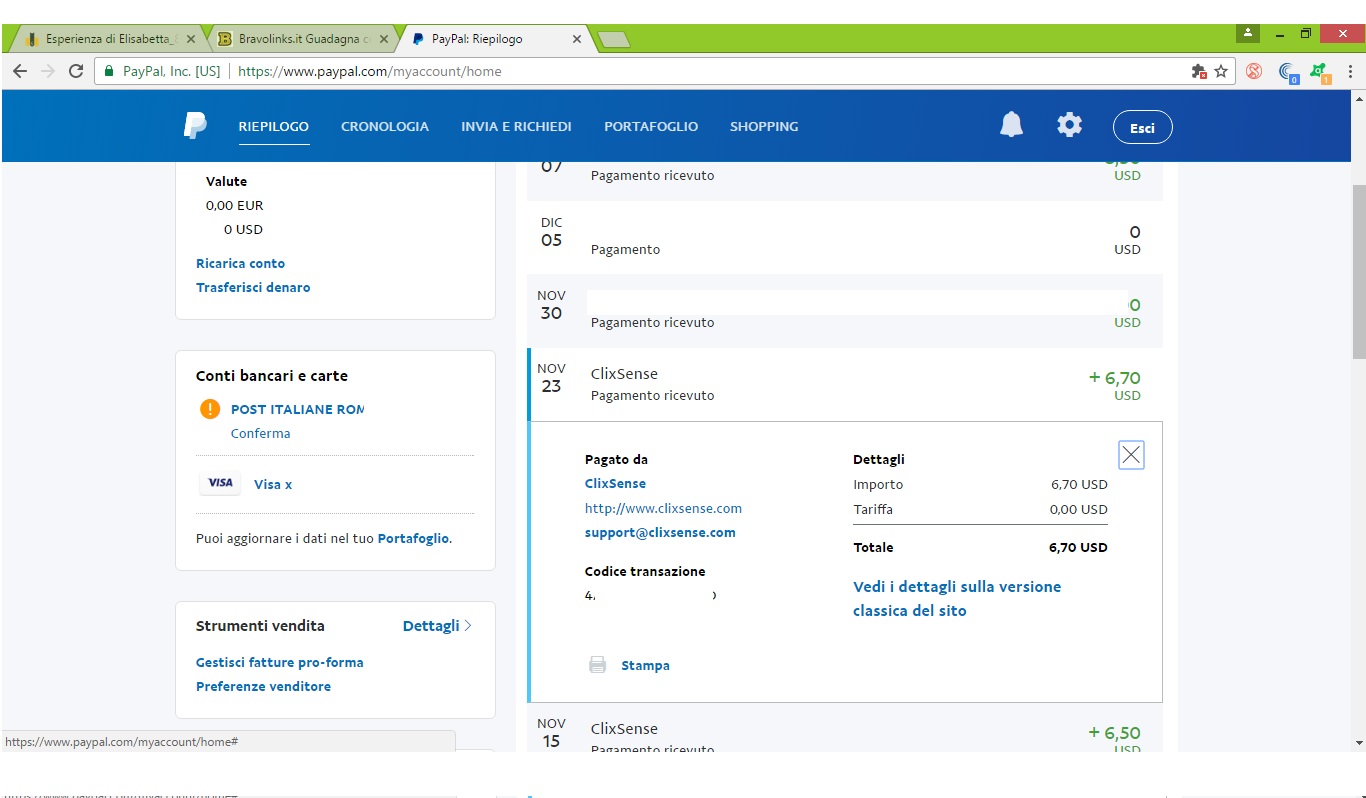
Task: Click the orange warning icon beside Post Italiane
Action: pos(209,409)
